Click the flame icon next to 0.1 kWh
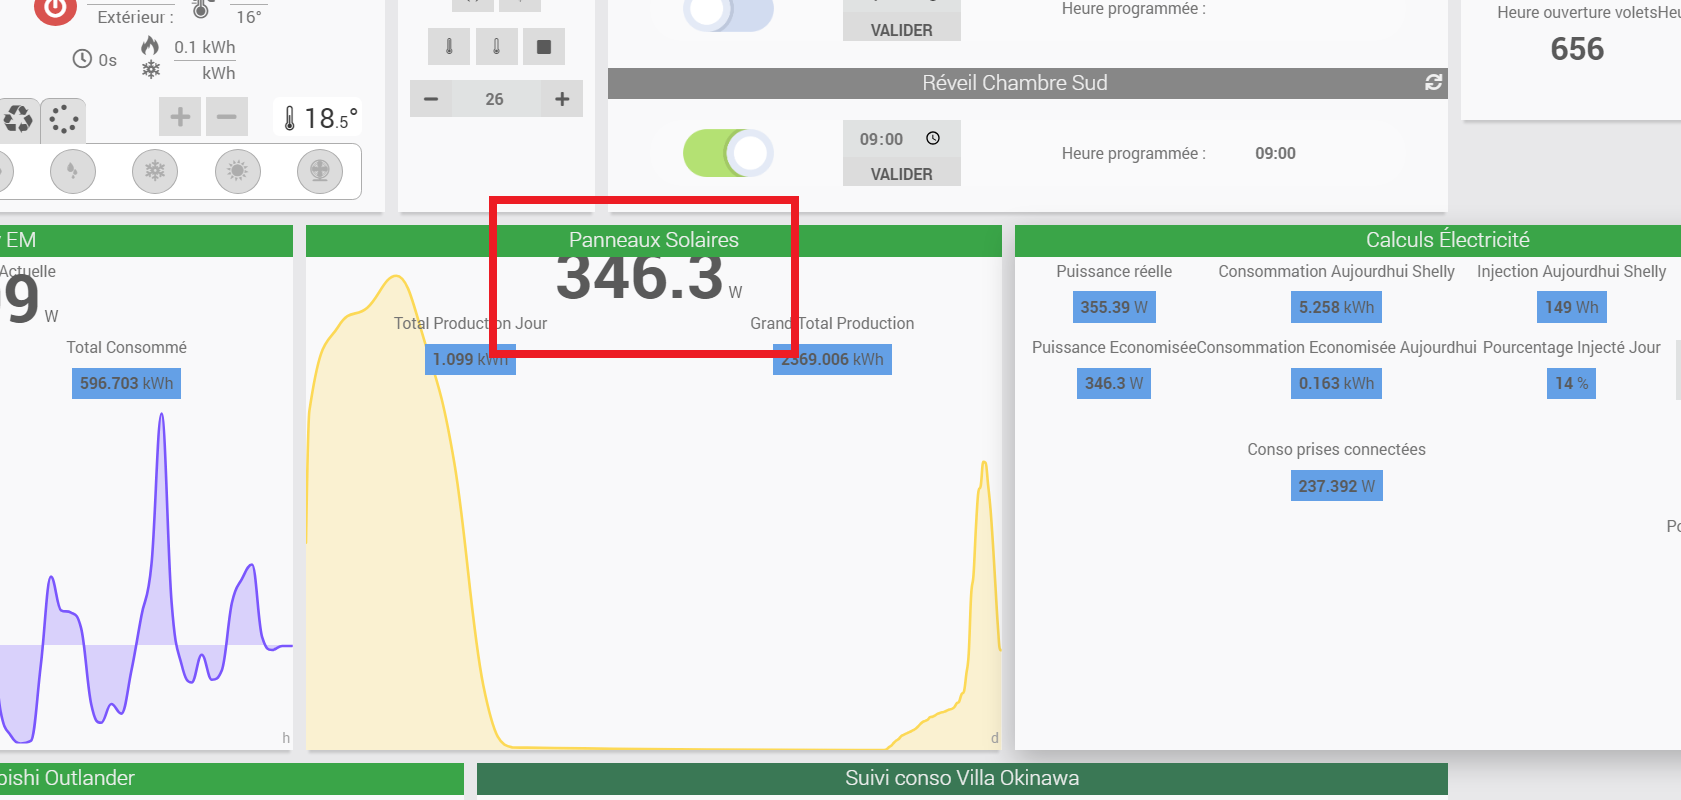This screenshot has height=800, width=1681. [150, 46]
